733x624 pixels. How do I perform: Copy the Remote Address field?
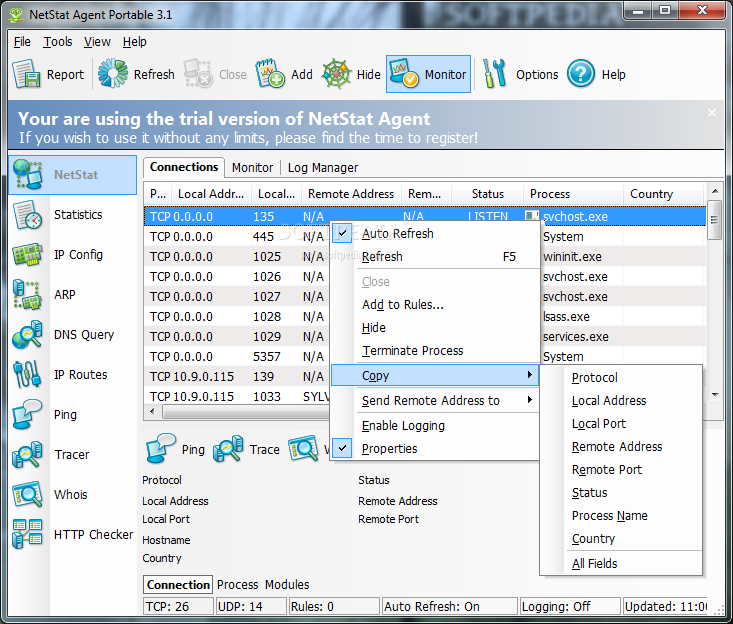621,447
